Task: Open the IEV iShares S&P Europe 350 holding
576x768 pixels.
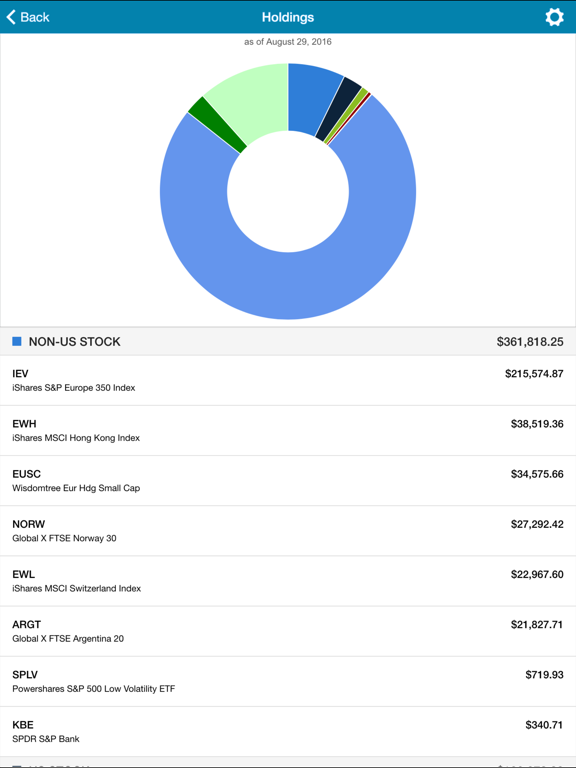Action: [288, 381]
